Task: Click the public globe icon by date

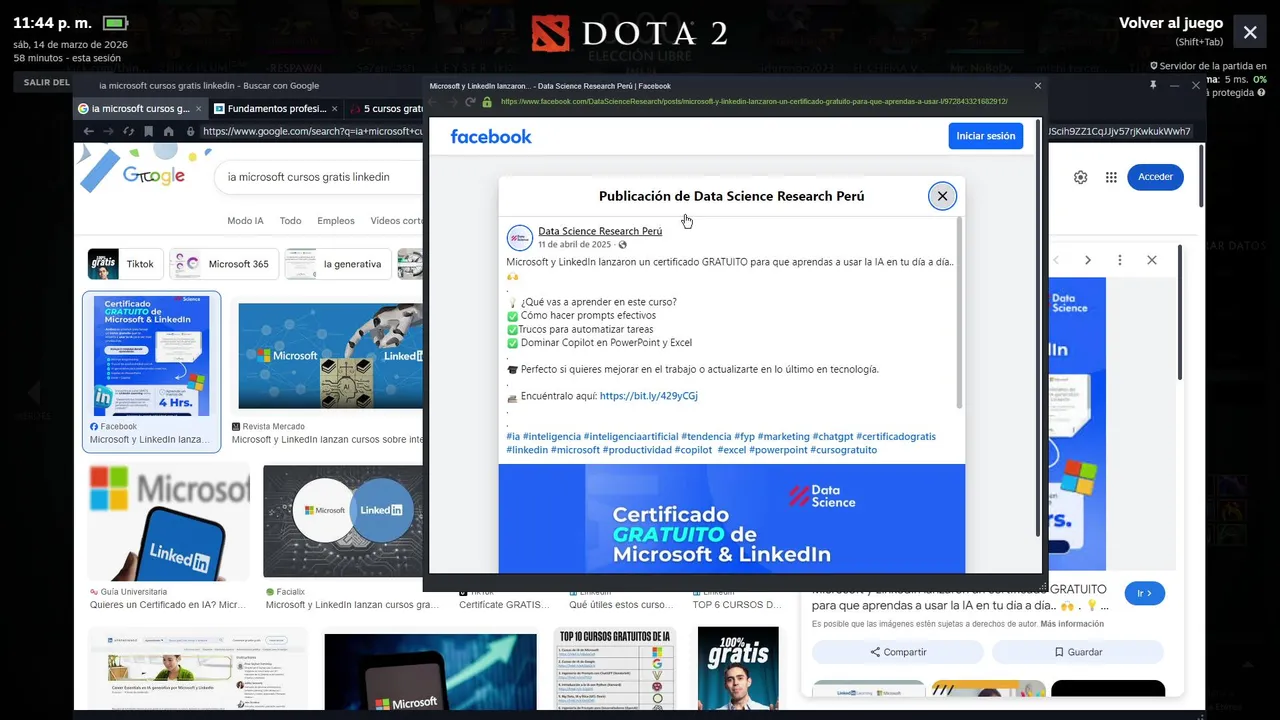Action: pyautogui.click(x=622, y=245)
